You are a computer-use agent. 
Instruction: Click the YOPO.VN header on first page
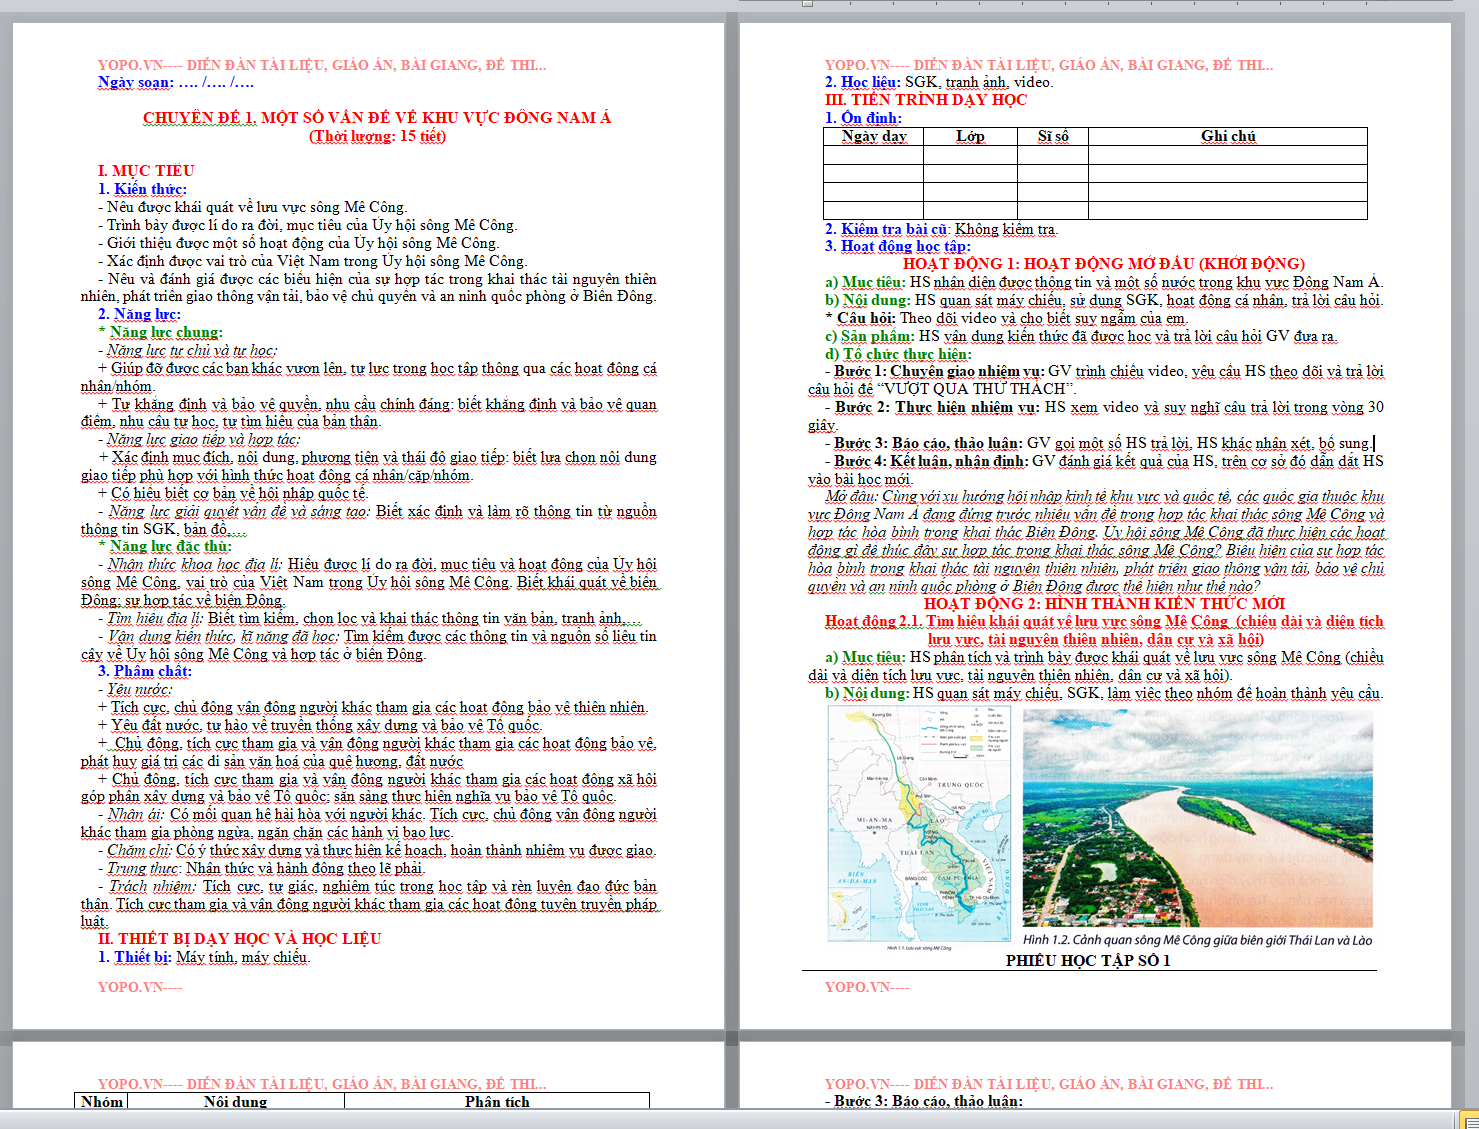point(321,65)
